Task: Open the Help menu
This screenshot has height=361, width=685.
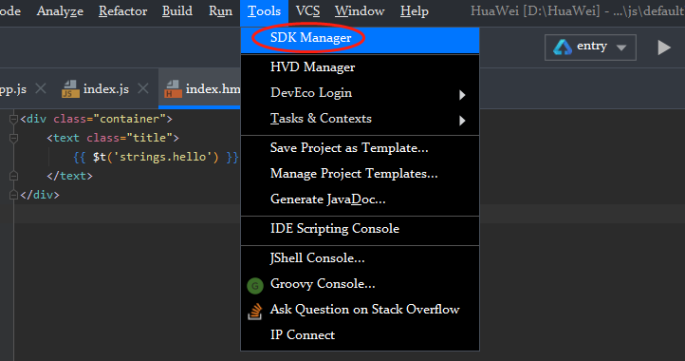Action: pyautogui.click(x=414, y=11)
